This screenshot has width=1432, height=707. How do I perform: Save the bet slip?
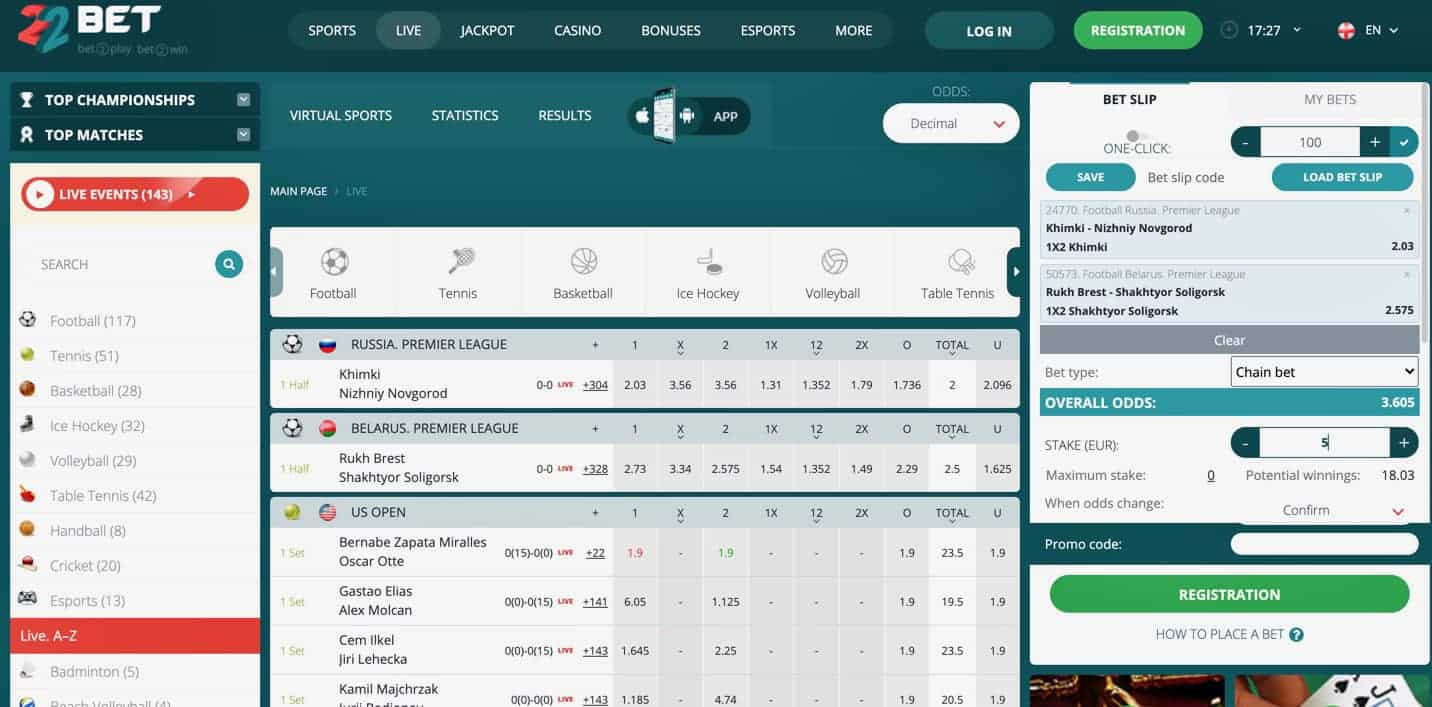coord(1090,177)
